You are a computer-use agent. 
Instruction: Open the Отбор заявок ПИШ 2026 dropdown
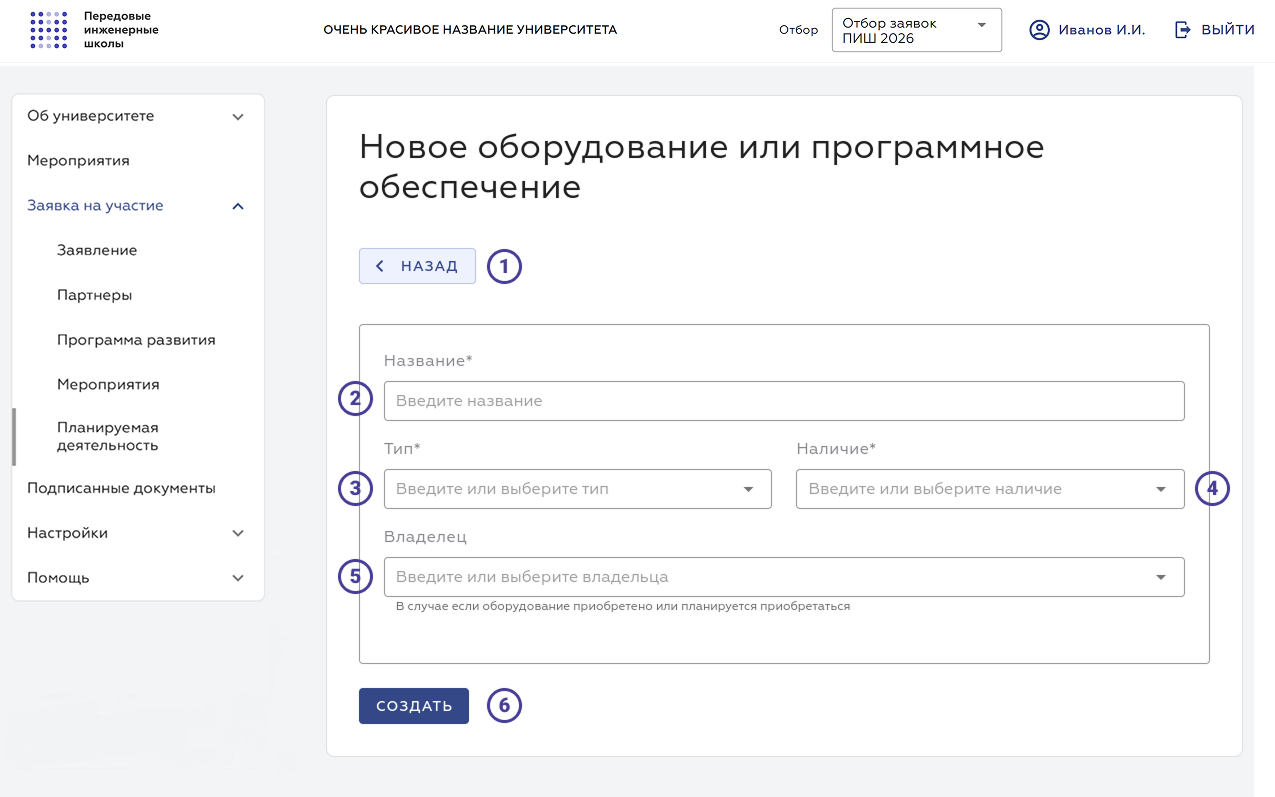coord(916,30)
